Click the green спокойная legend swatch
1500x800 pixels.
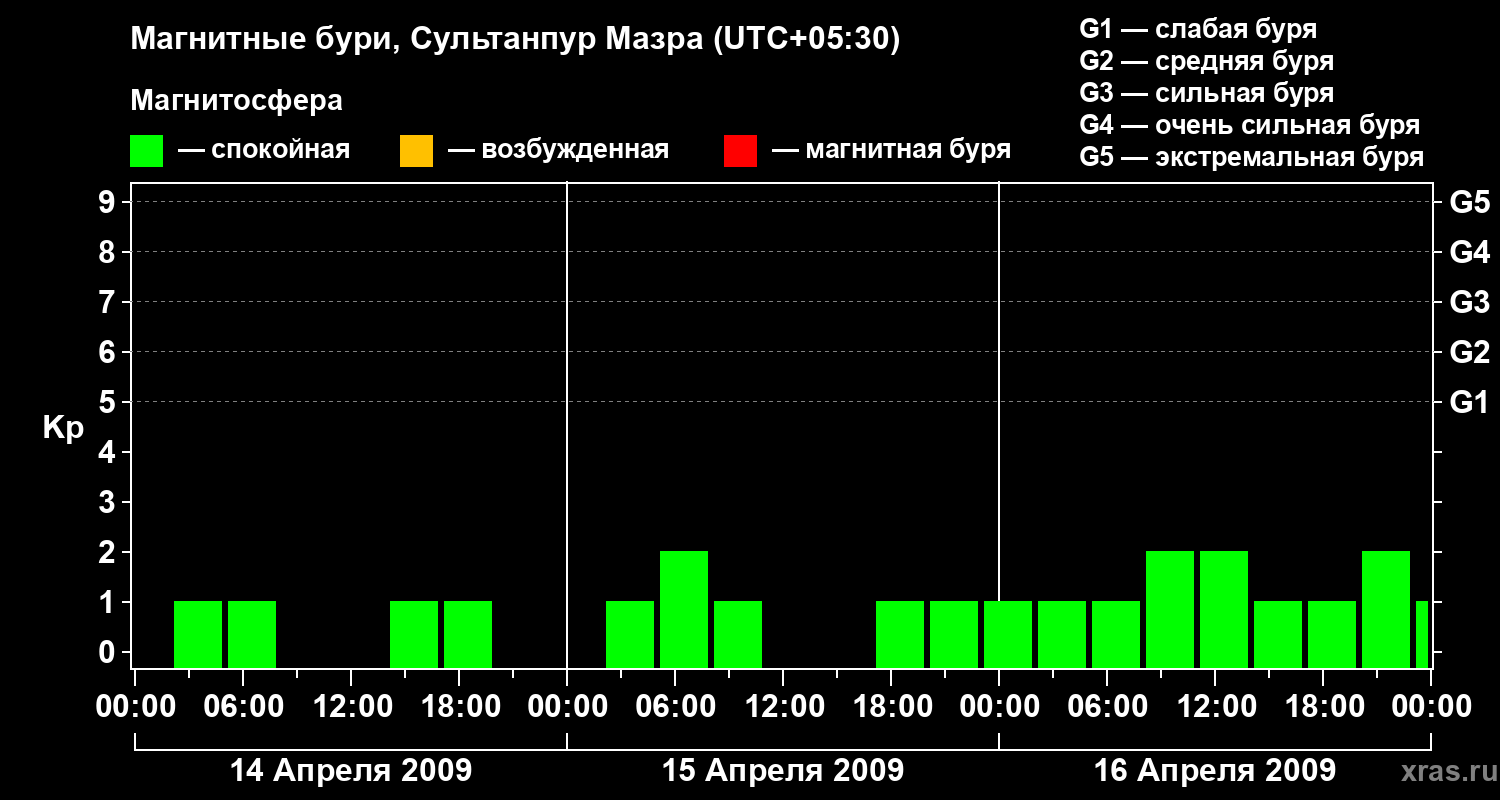(x=146, y=151)
